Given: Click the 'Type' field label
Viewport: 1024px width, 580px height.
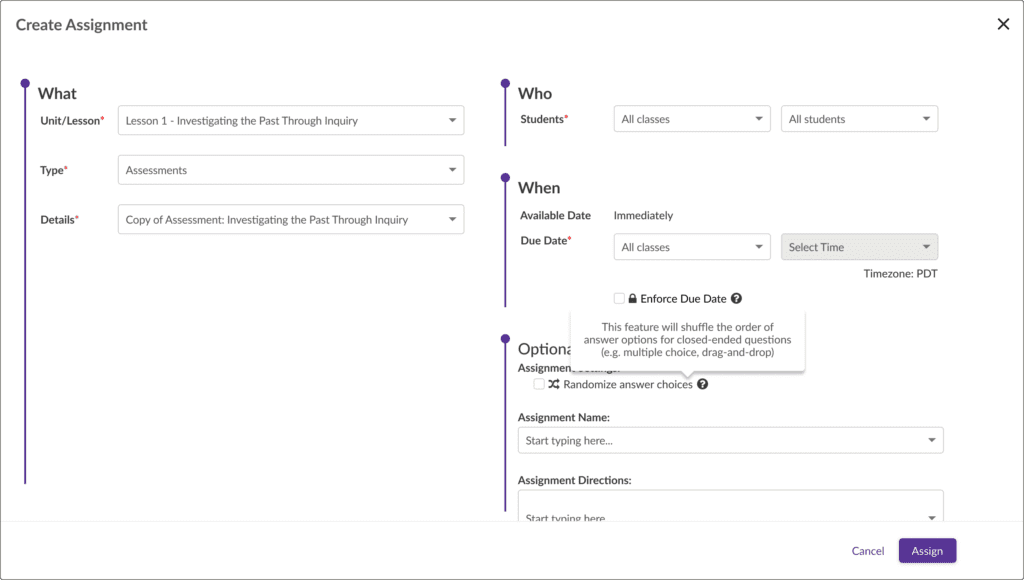Looking at the screenshot, I should click(52, 170).
